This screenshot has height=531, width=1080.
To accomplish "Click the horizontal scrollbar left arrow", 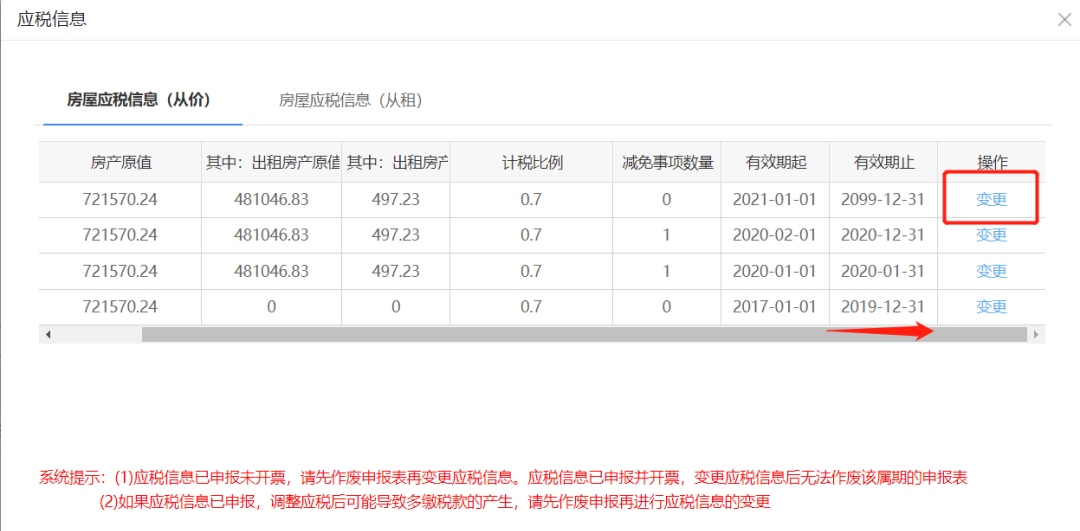I will pos(48,335).
